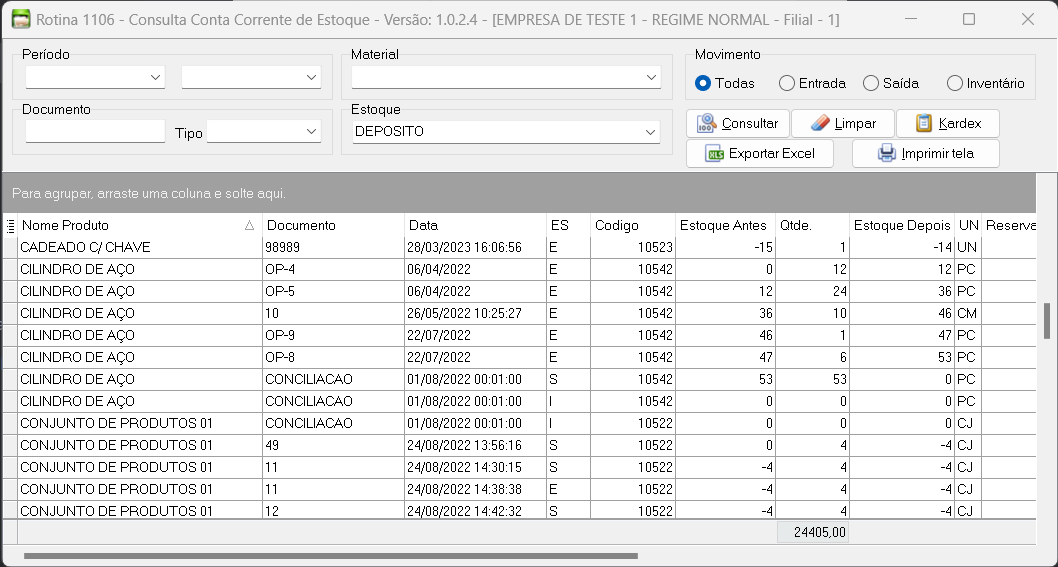
Task: Sort by Nome Produto column header
Action: point(140,225)
